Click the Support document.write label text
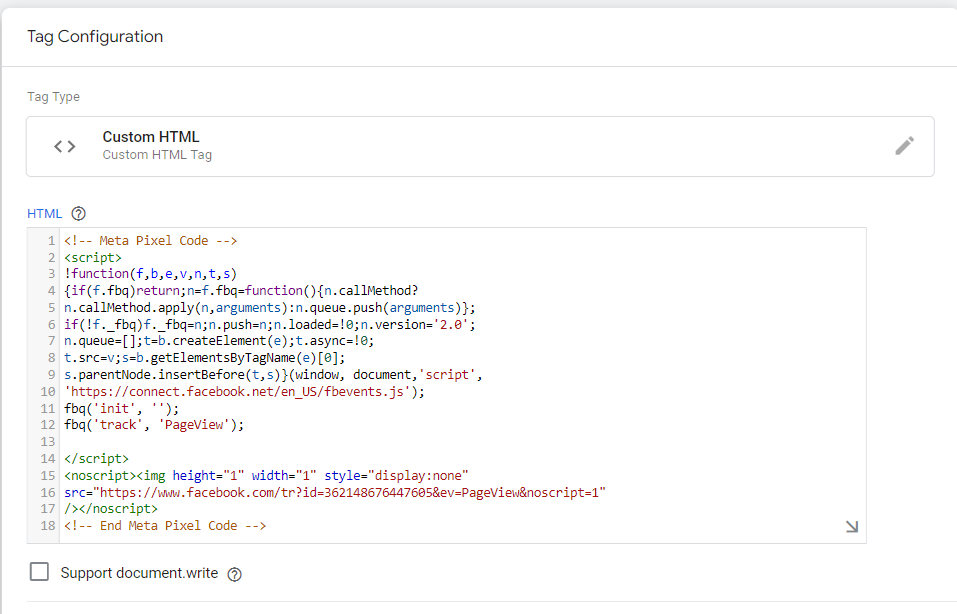 [x=139, y=573]
